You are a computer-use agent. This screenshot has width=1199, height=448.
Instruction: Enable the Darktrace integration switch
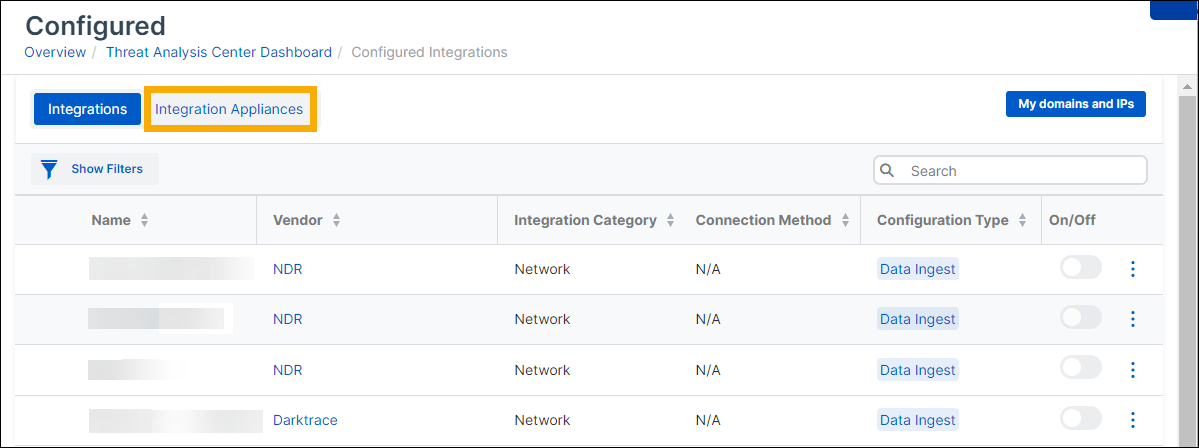pos(1080,419)
